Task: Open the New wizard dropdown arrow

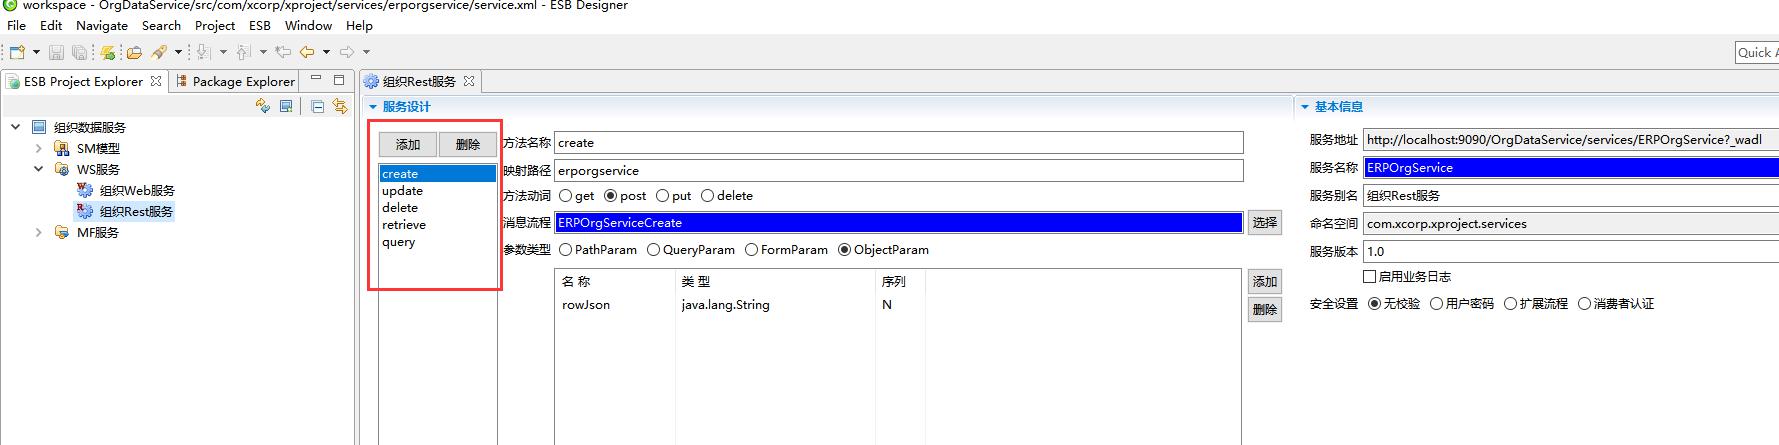Action: (x=36, y=52)
